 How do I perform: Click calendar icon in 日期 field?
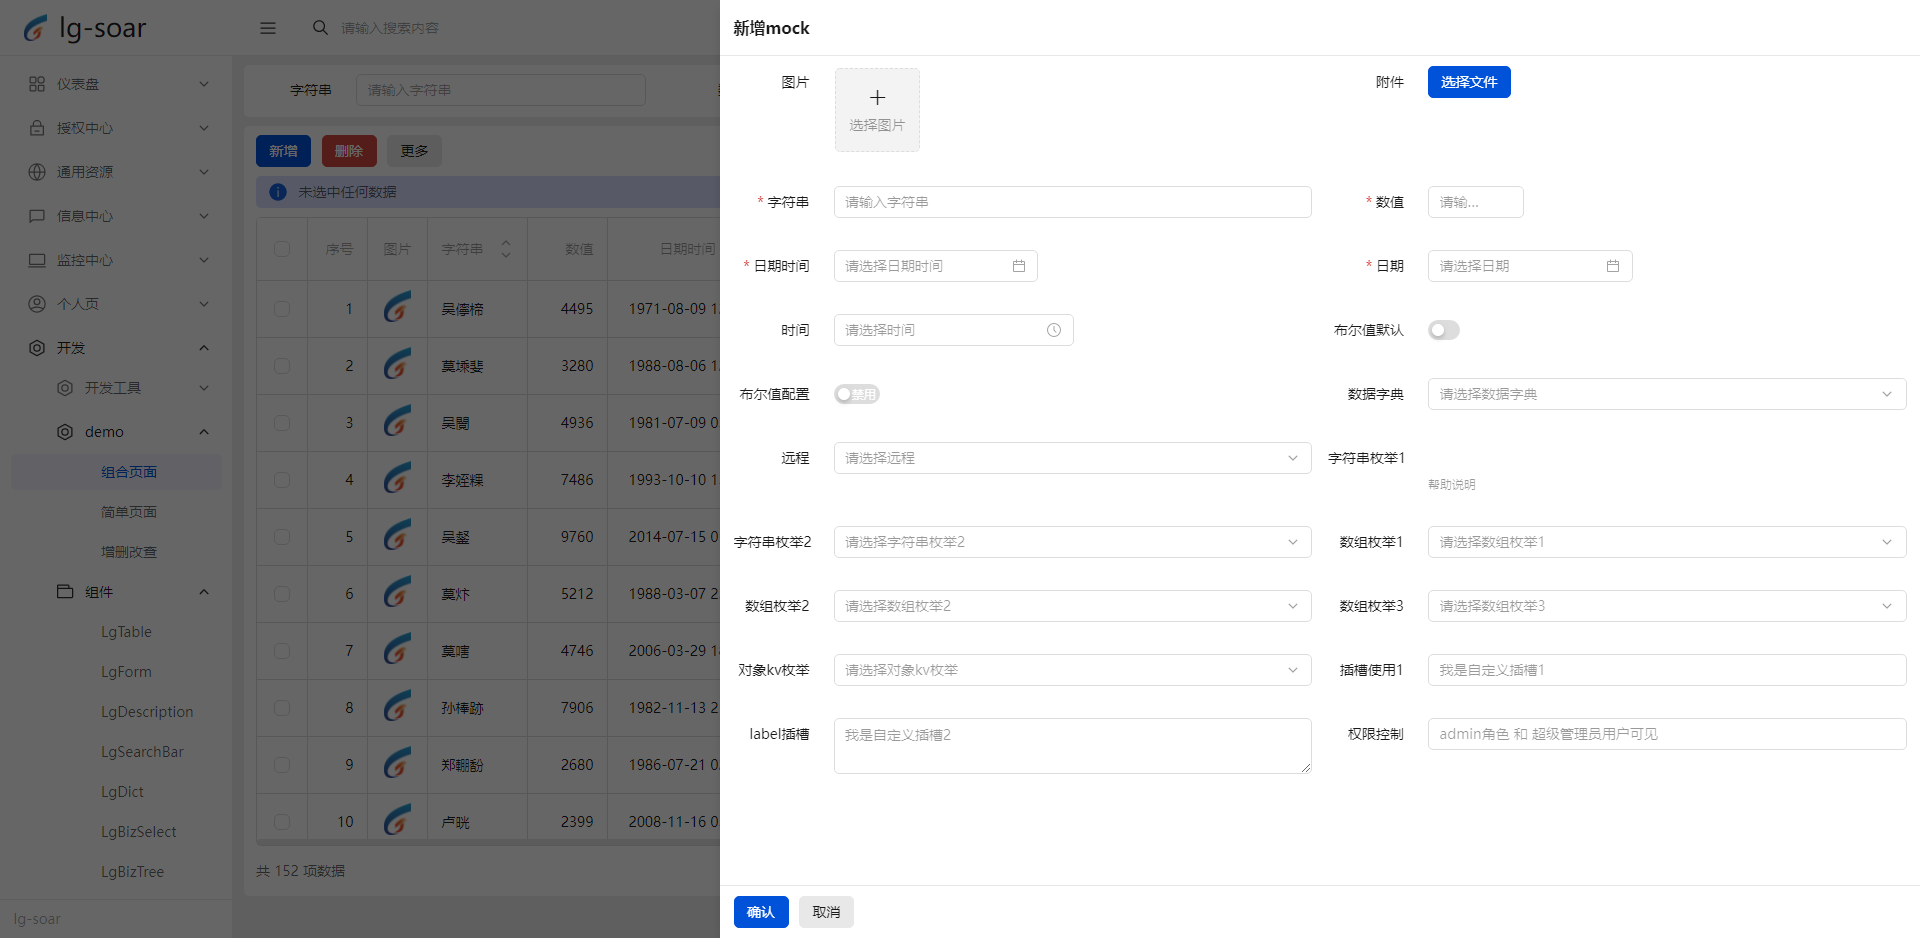point(1612,266)
